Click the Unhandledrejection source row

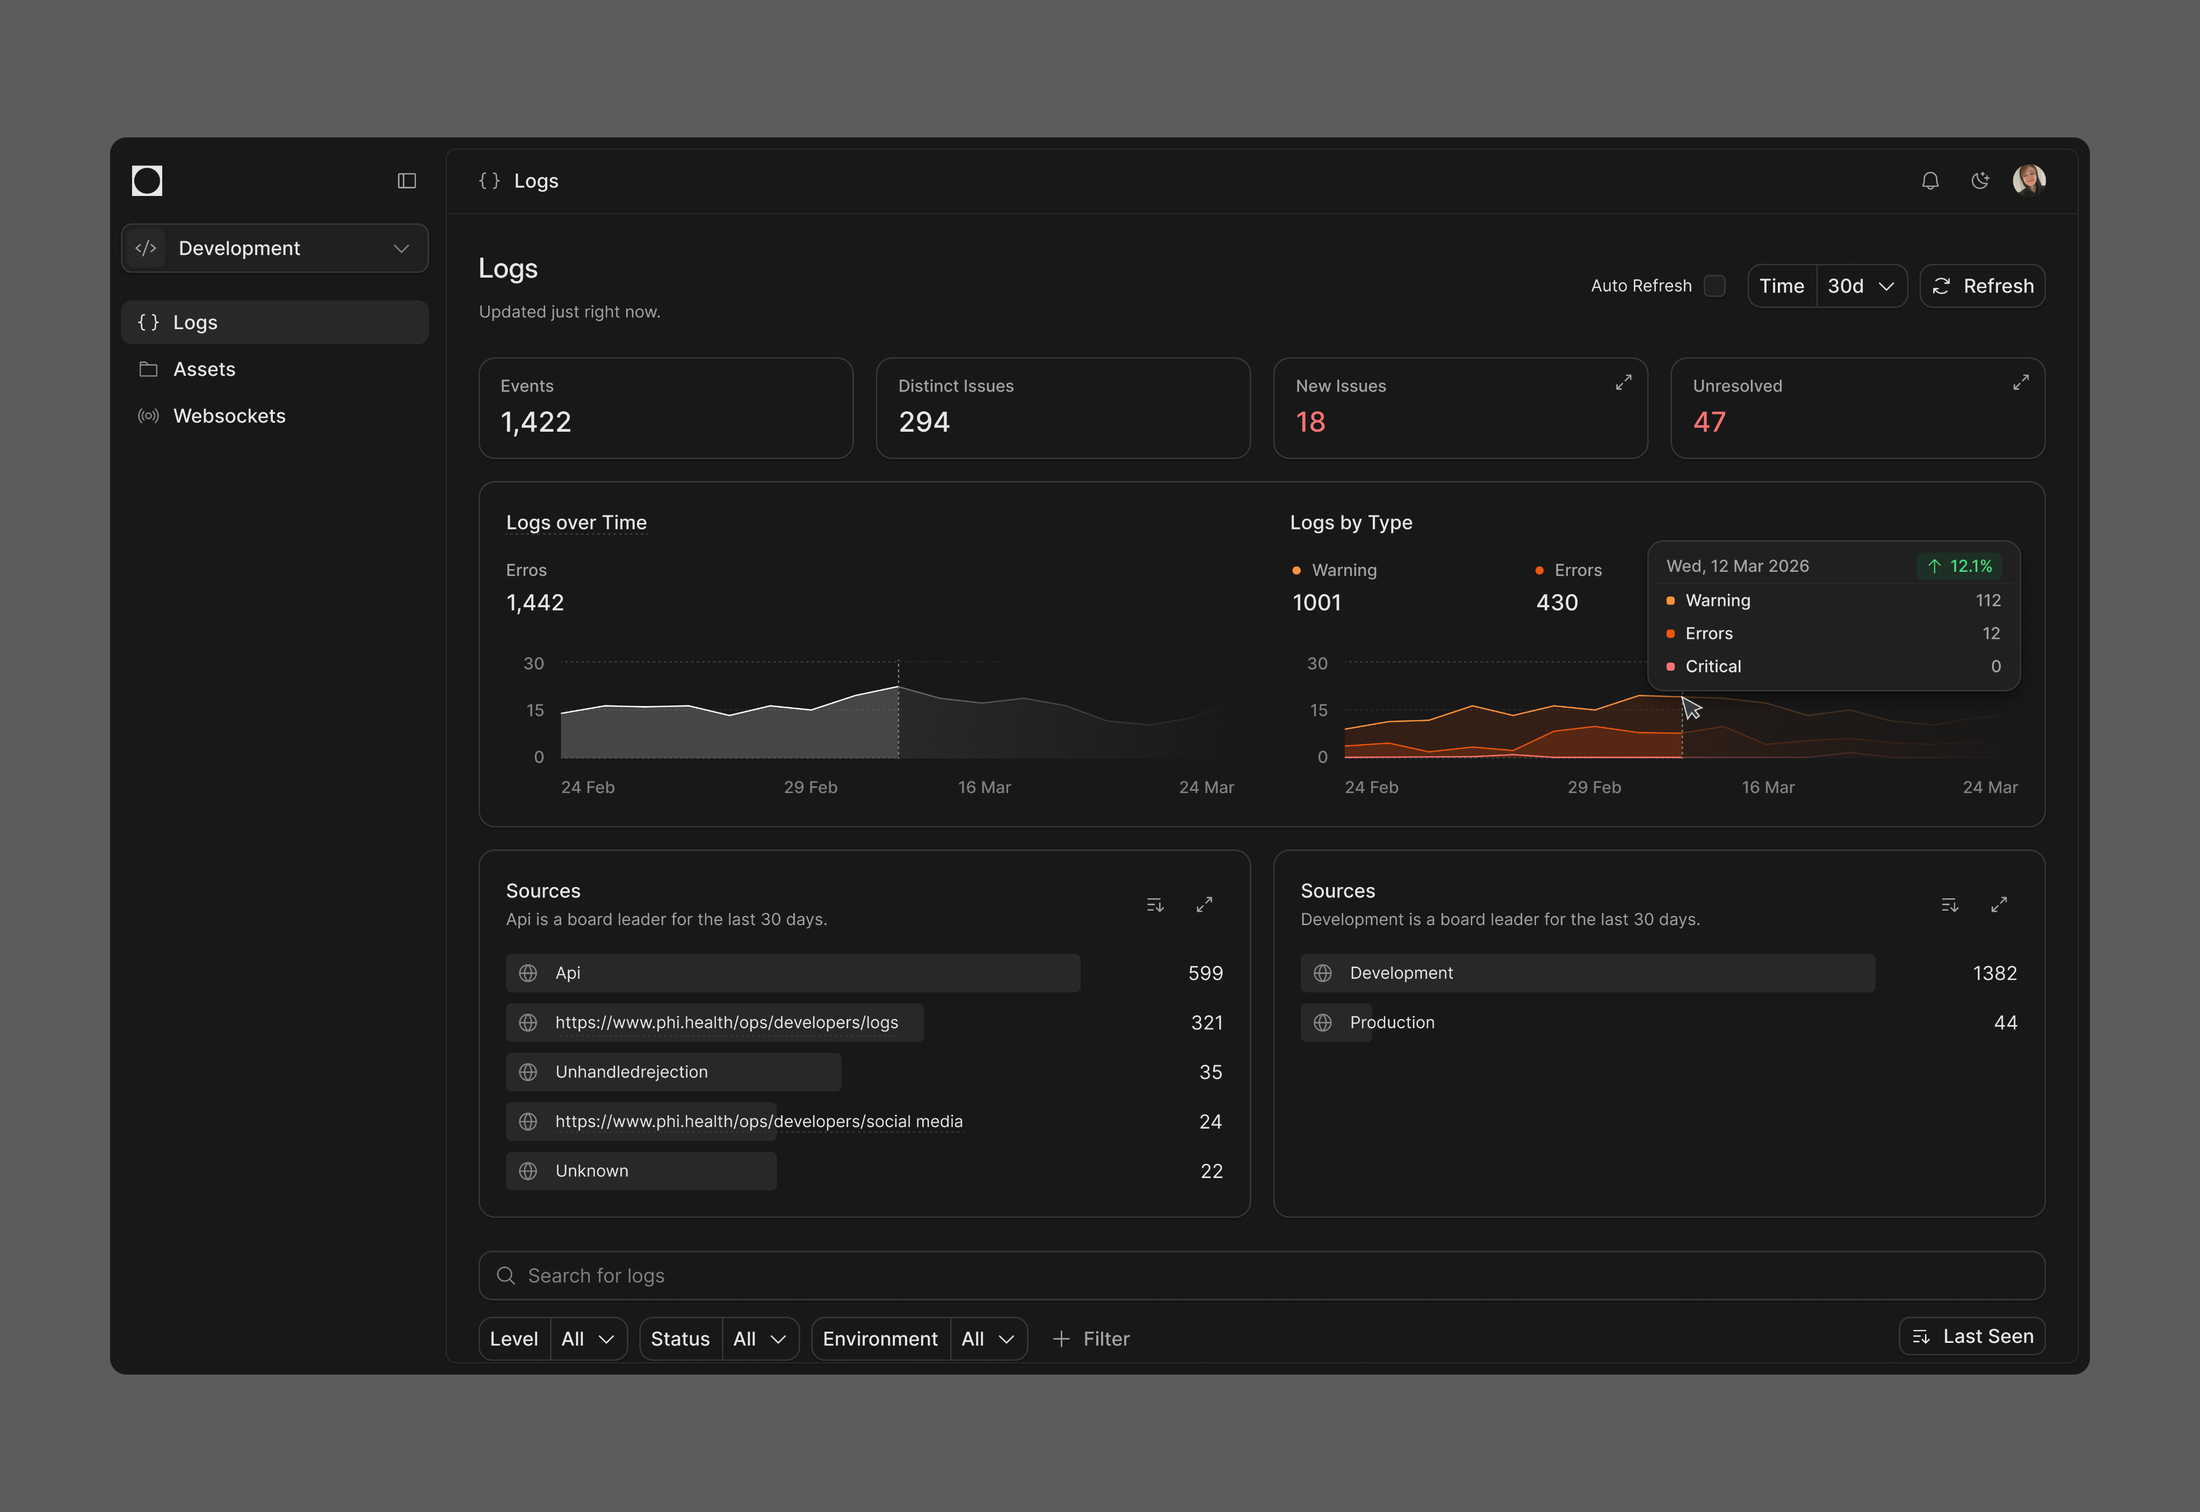point(864,1072)
